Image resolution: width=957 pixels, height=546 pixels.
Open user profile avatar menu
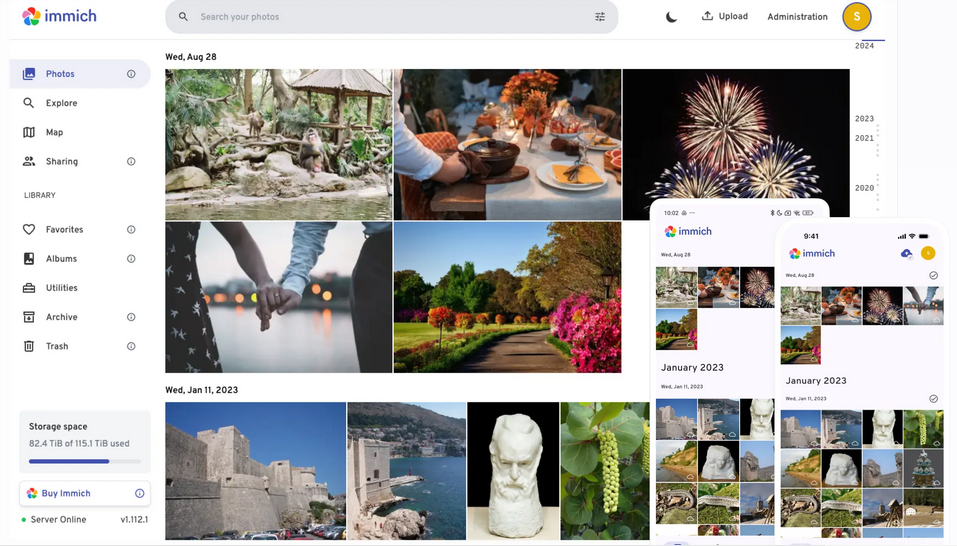pyautogui.click(x=857, y=17)
